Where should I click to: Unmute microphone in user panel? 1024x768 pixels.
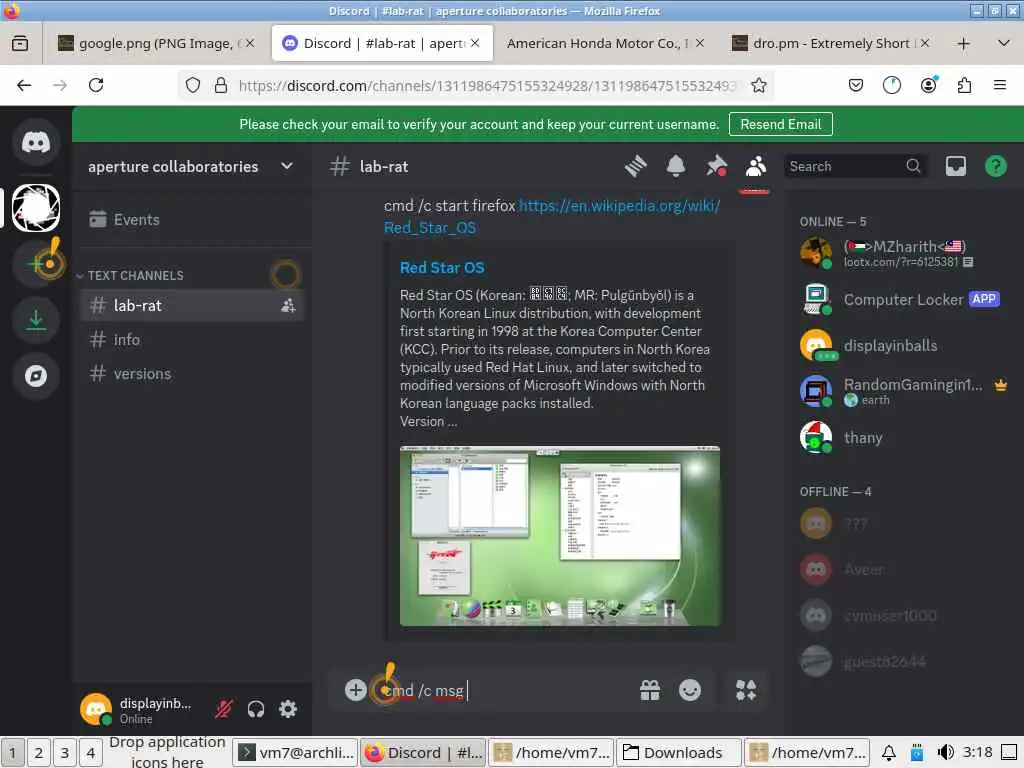tap(223, 709)
